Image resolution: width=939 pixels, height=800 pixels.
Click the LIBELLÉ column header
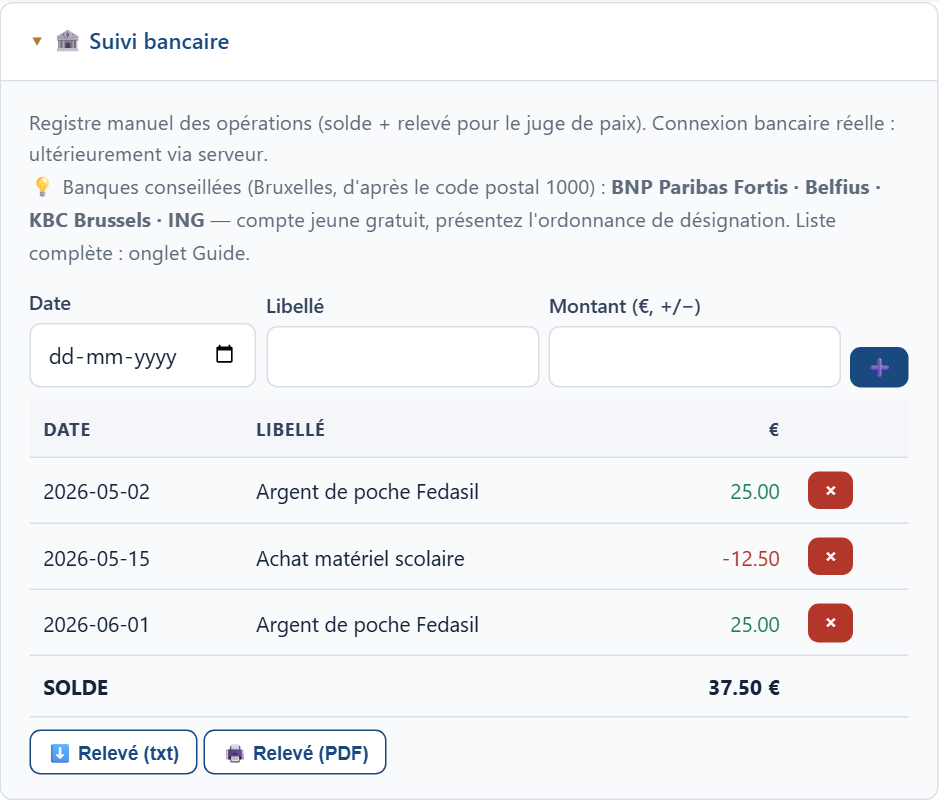coord(290,429)
